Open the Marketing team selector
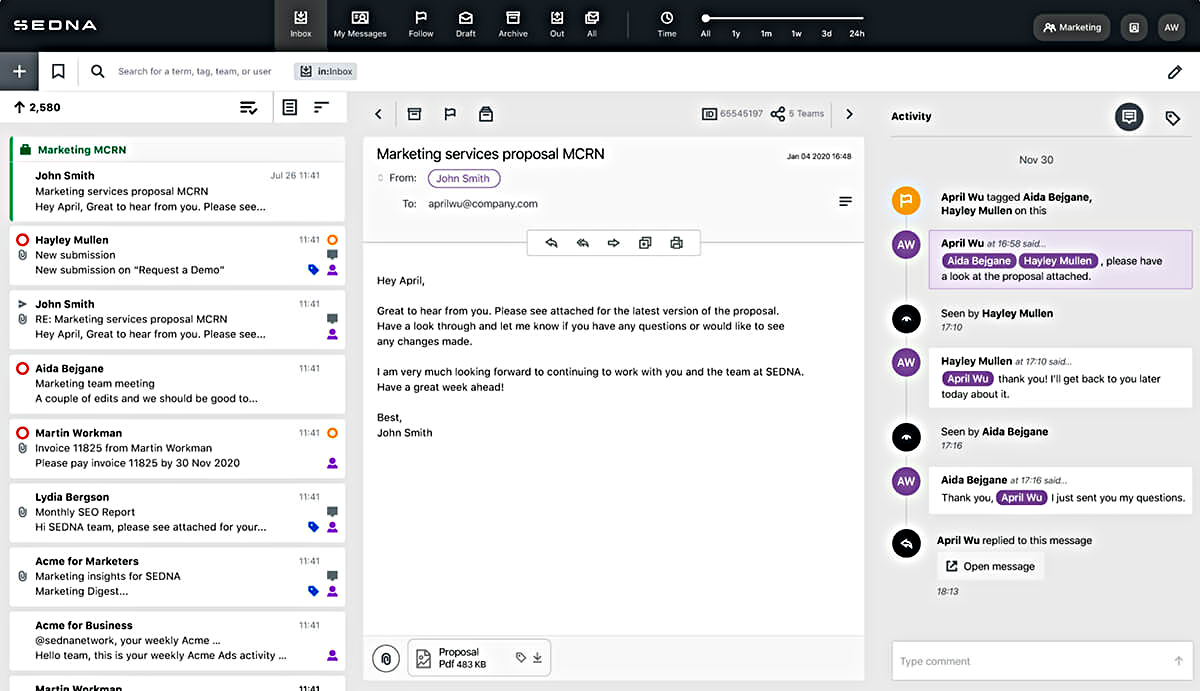Viewport: 1200px width, 691px height. pos(1072,27)
